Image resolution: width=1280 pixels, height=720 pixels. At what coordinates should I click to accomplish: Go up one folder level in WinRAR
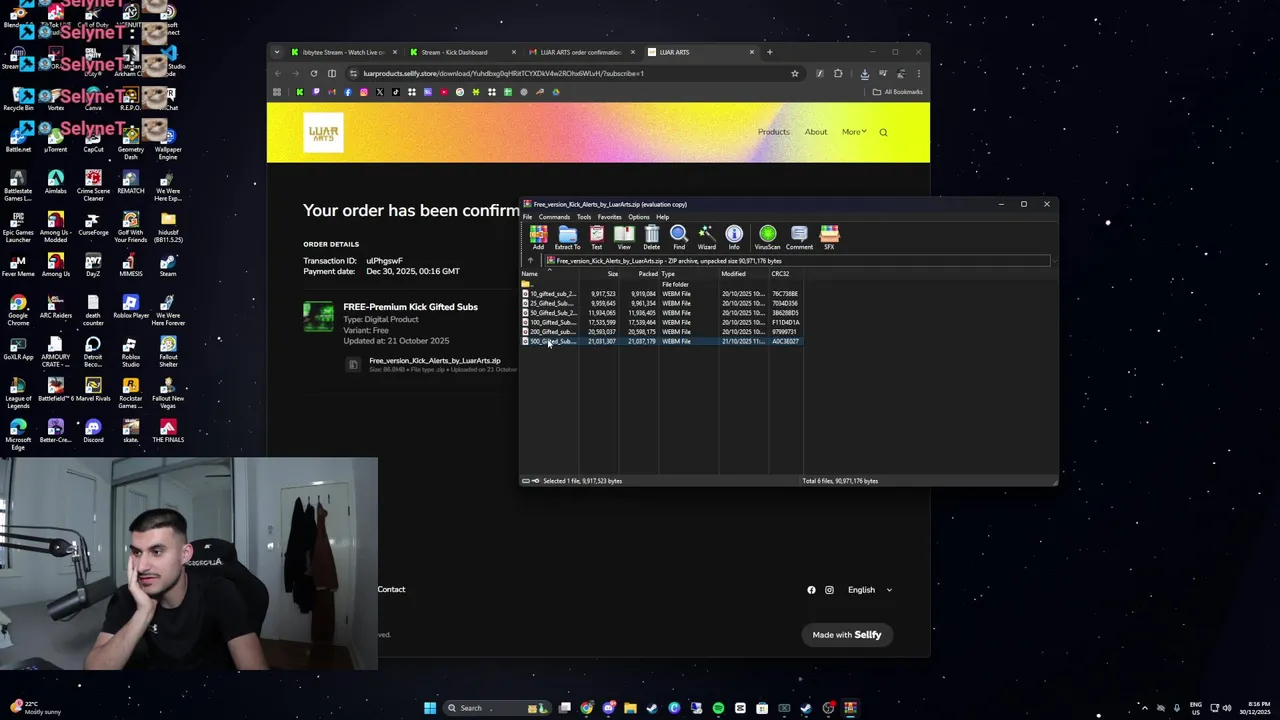(530, 261)
